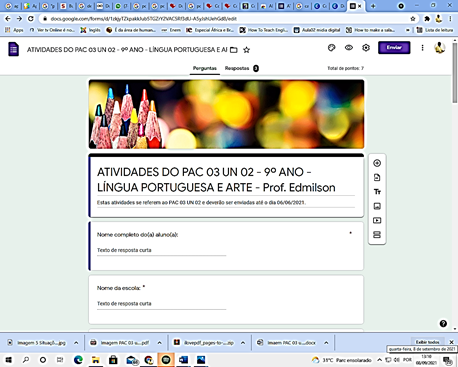The width and height of the screenshot is (458, 367).
Task: Add title and description (Tt icon)
Action: coord(377,192)
